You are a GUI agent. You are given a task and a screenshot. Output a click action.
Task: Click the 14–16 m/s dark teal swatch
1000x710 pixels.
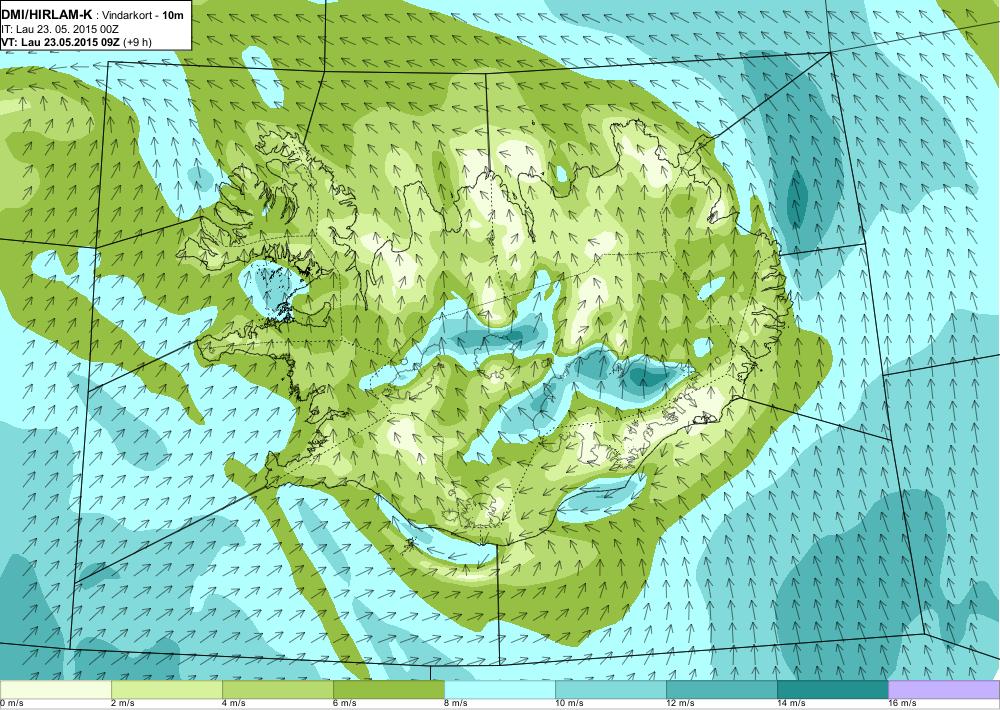[x=833, y=690]
